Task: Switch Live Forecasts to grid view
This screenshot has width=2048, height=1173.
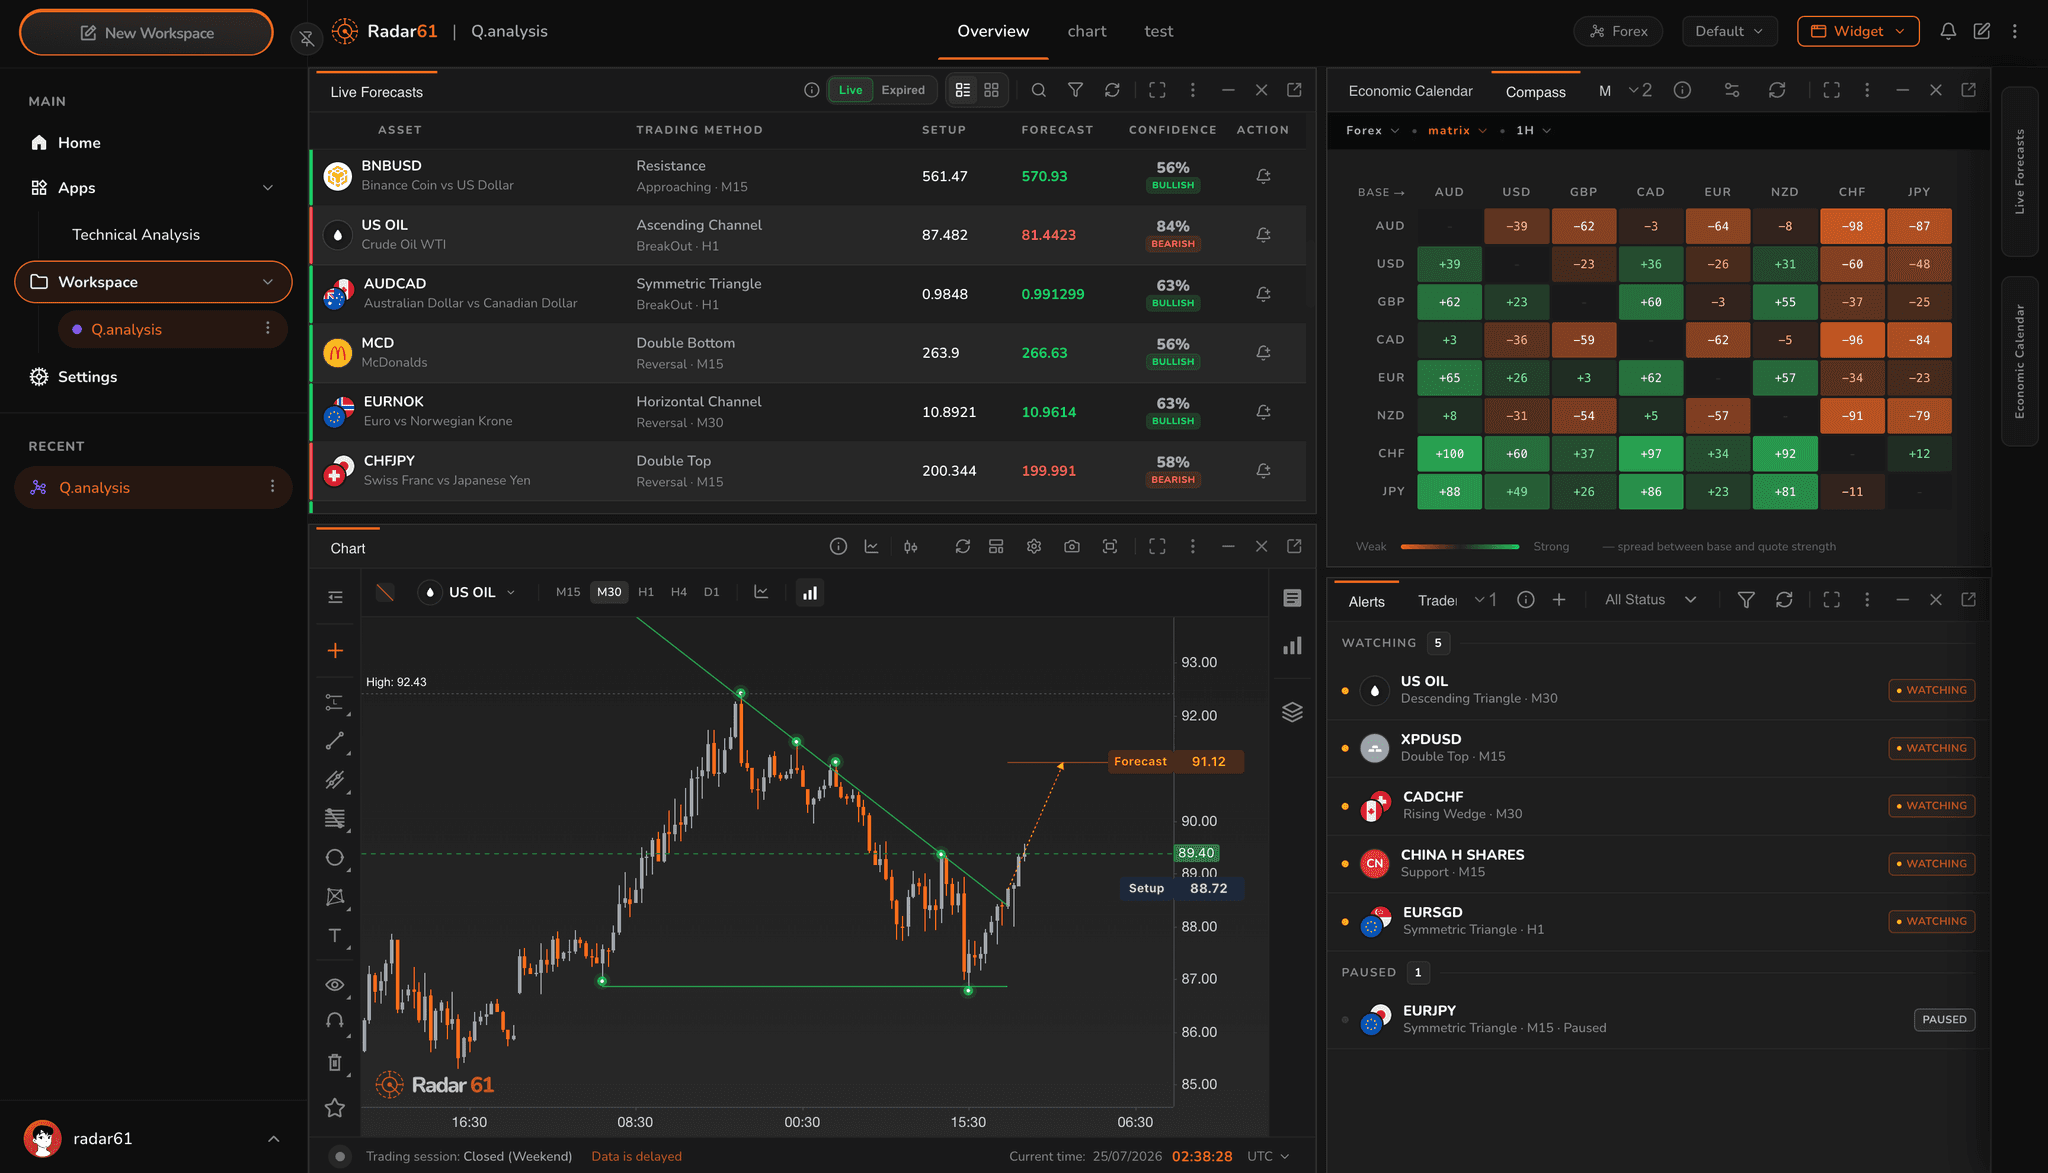Action: click(991, 90)
